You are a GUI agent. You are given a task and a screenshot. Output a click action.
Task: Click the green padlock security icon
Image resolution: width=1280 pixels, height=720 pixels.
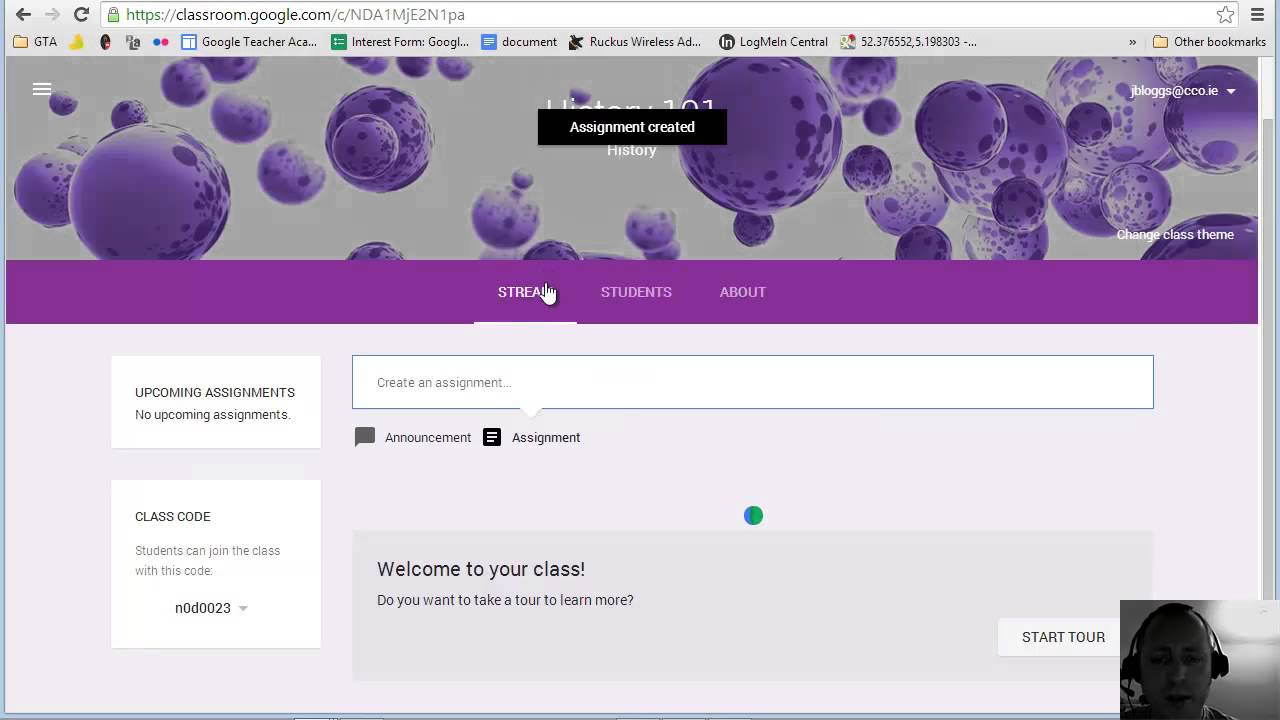point(114,15)
